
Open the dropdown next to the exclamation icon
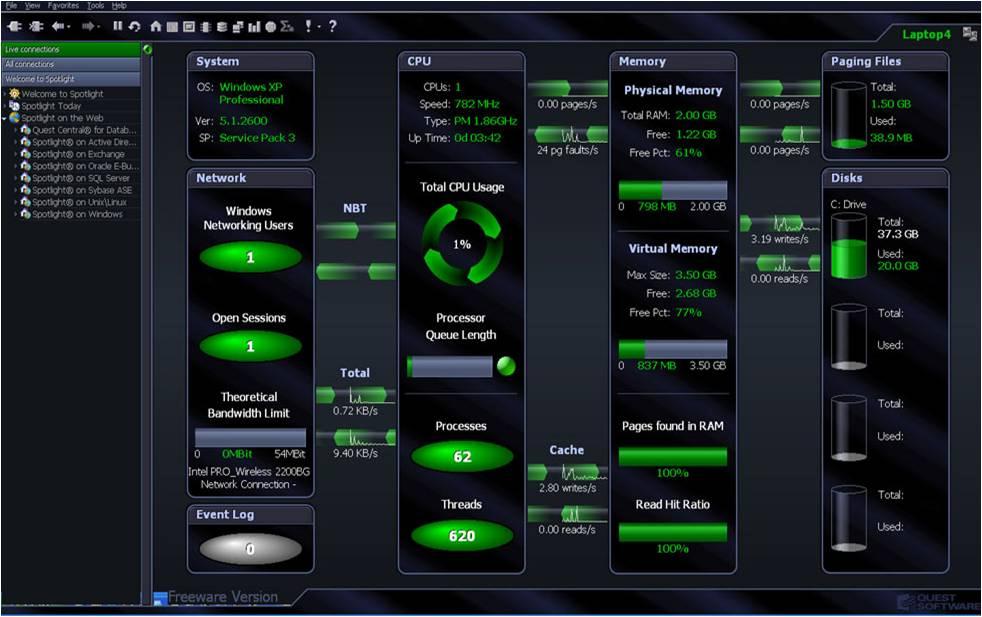319,27
